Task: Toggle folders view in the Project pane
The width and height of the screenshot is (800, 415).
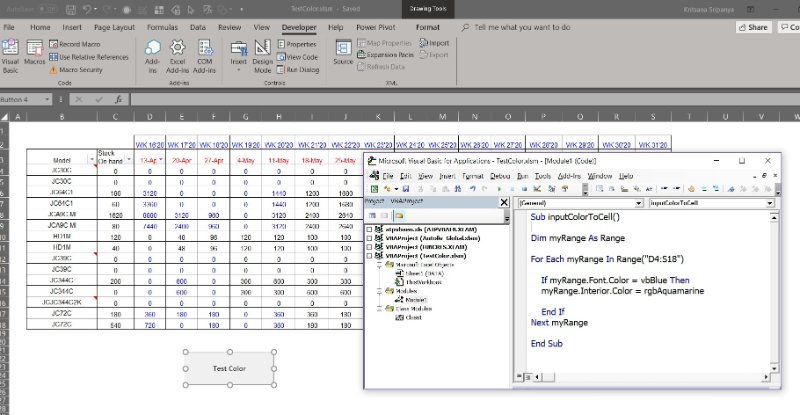Action: [x=398, y=215]
